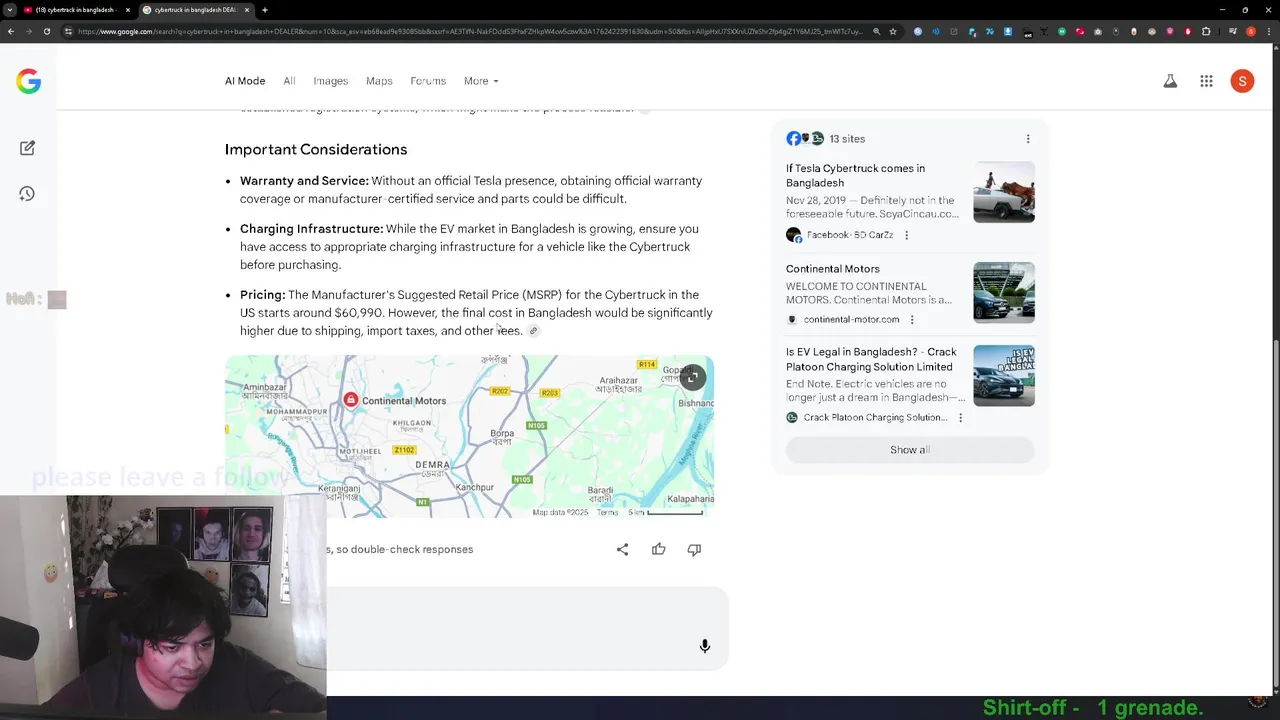Open more options for Crack Platoon result
The width and height of the screenshot is (1280, 720).
[960, 418]
